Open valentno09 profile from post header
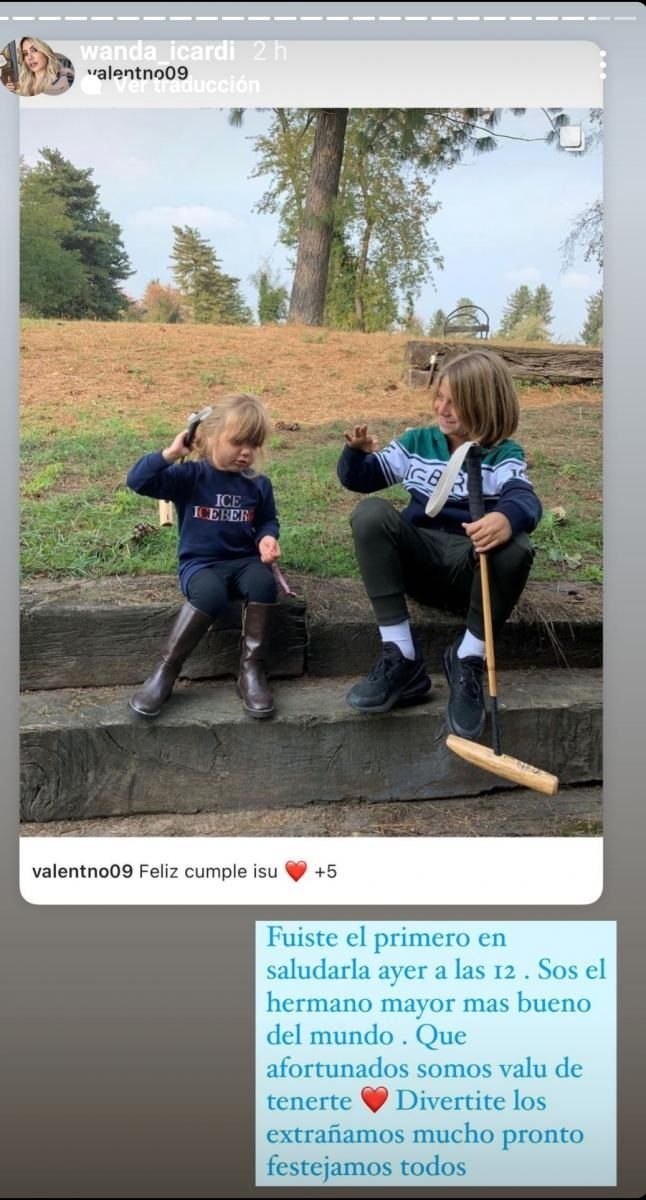The width and height of the screenshot is (646, 1200). (137, 73)
